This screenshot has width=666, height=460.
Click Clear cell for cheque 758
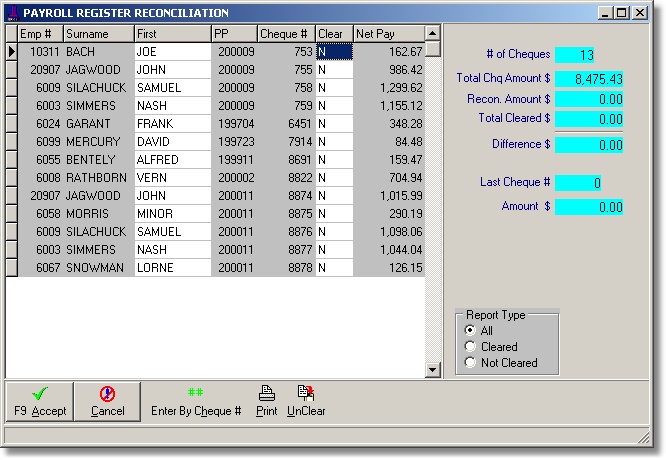pyautogui.click(x=334, y=87)
